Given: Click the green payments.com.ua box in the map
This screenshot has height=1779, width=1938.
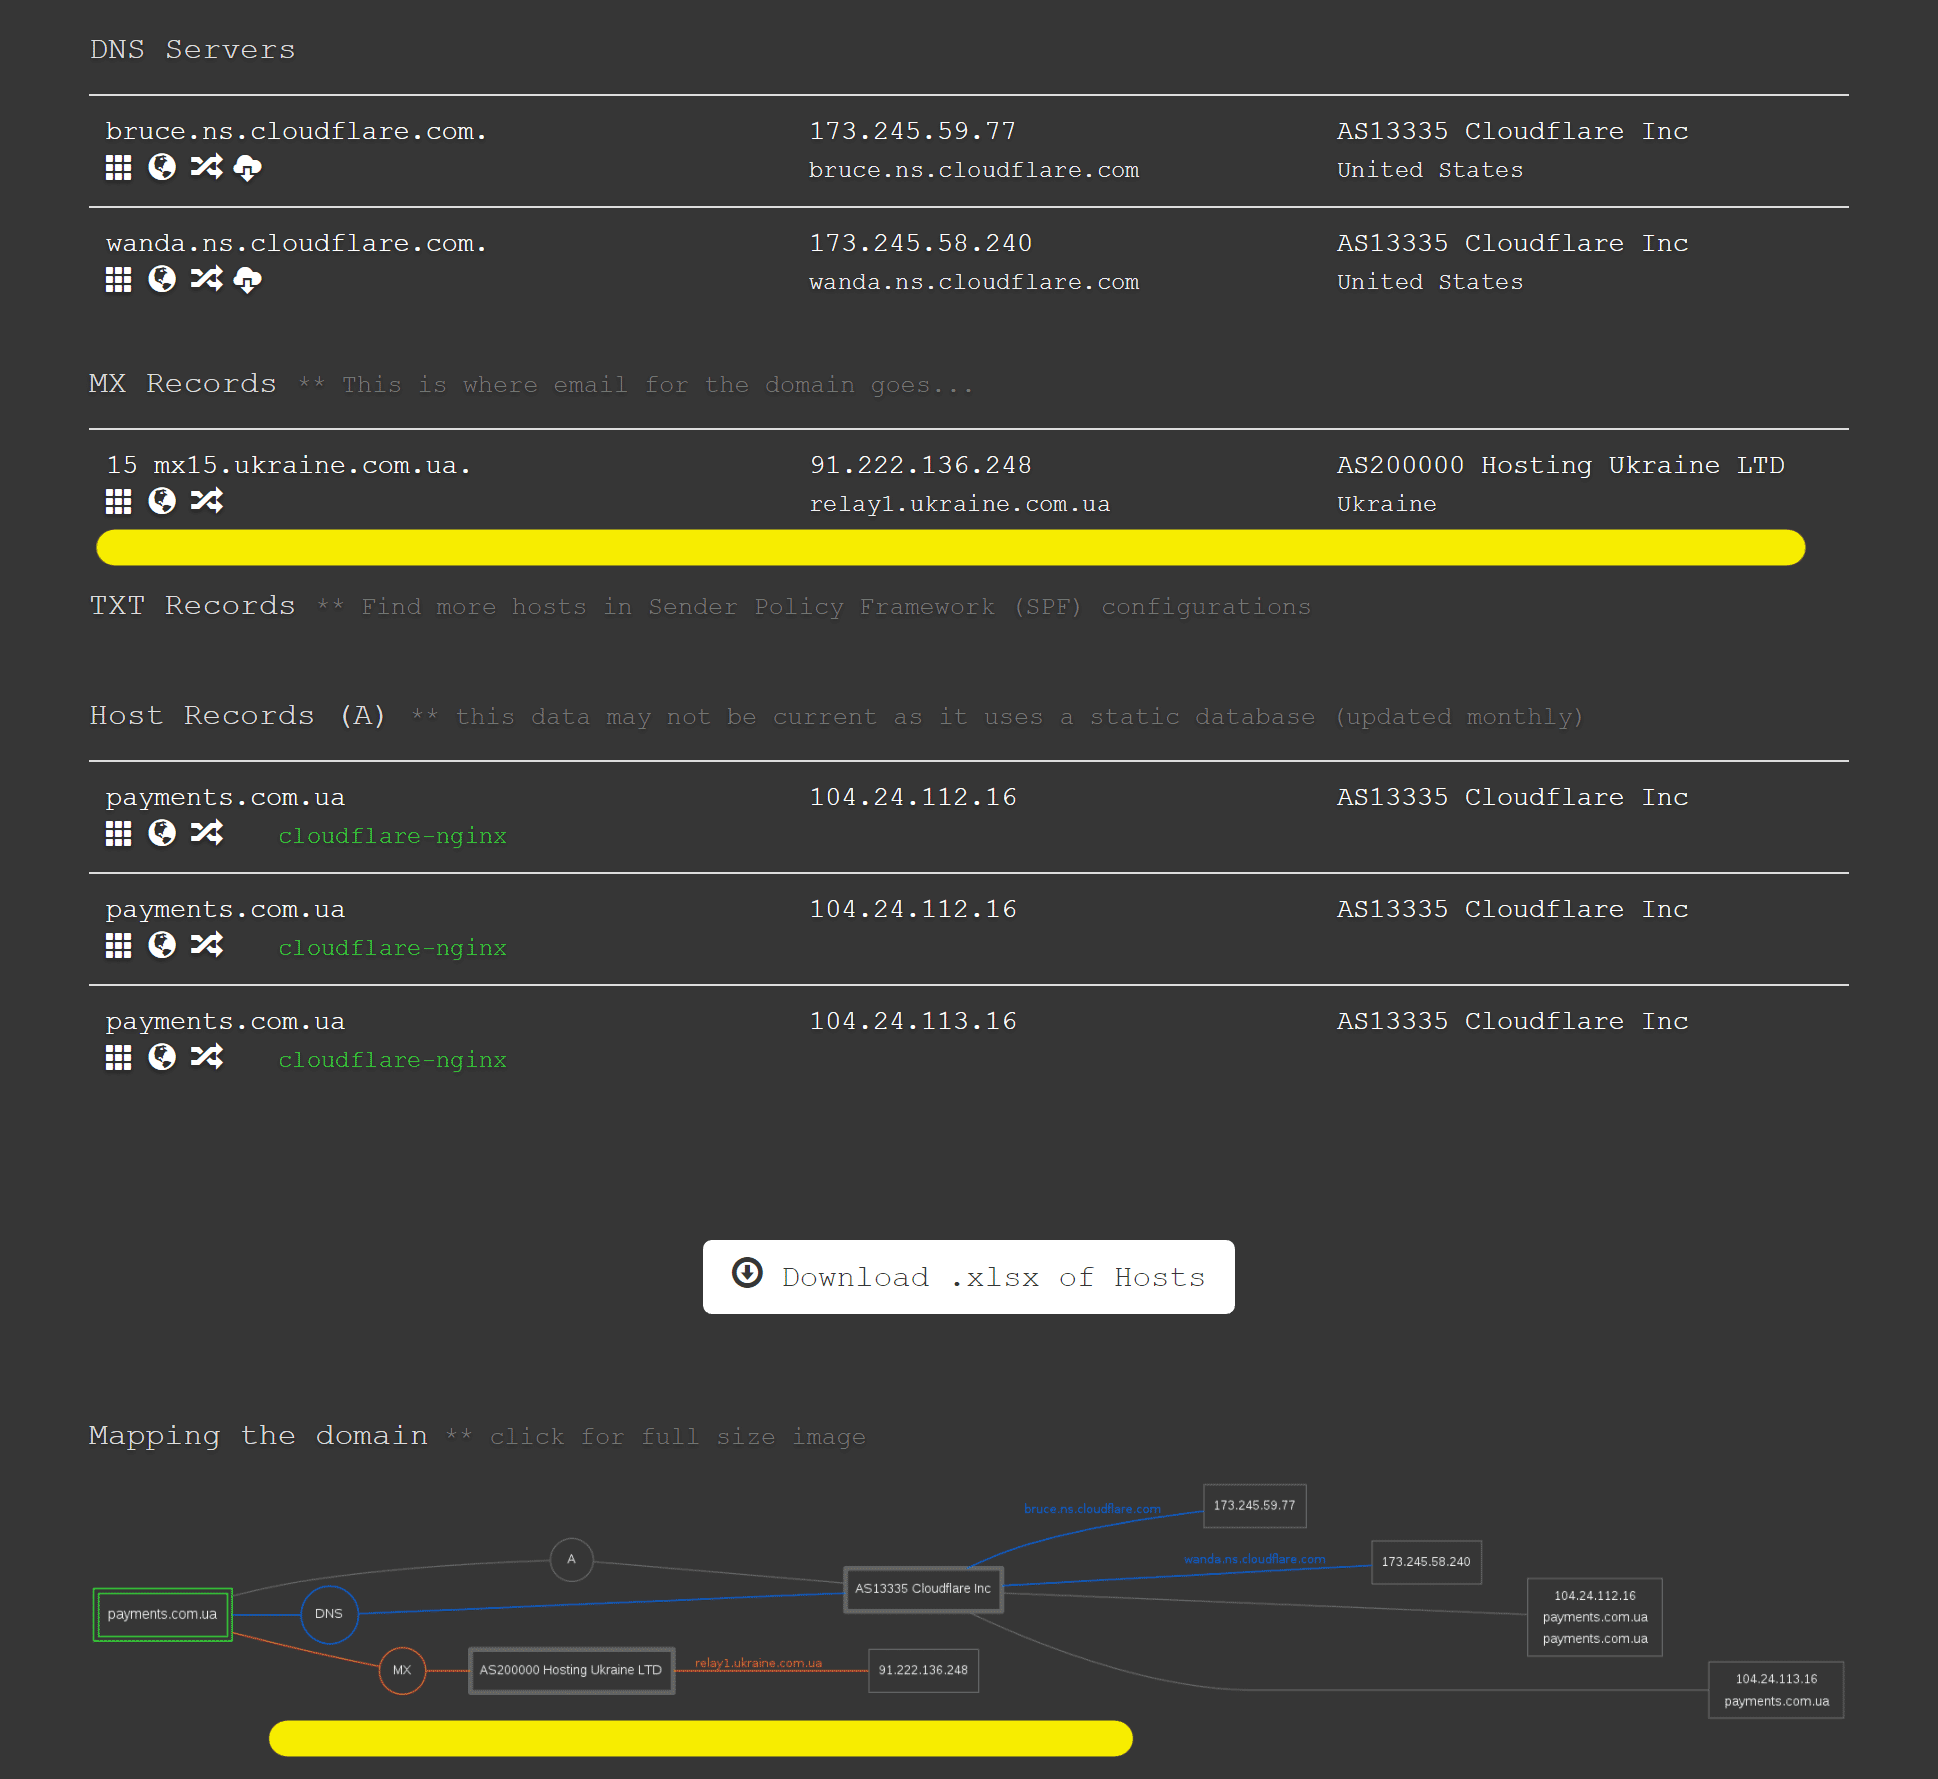Looking at the screenshot, I should 162,1614.
